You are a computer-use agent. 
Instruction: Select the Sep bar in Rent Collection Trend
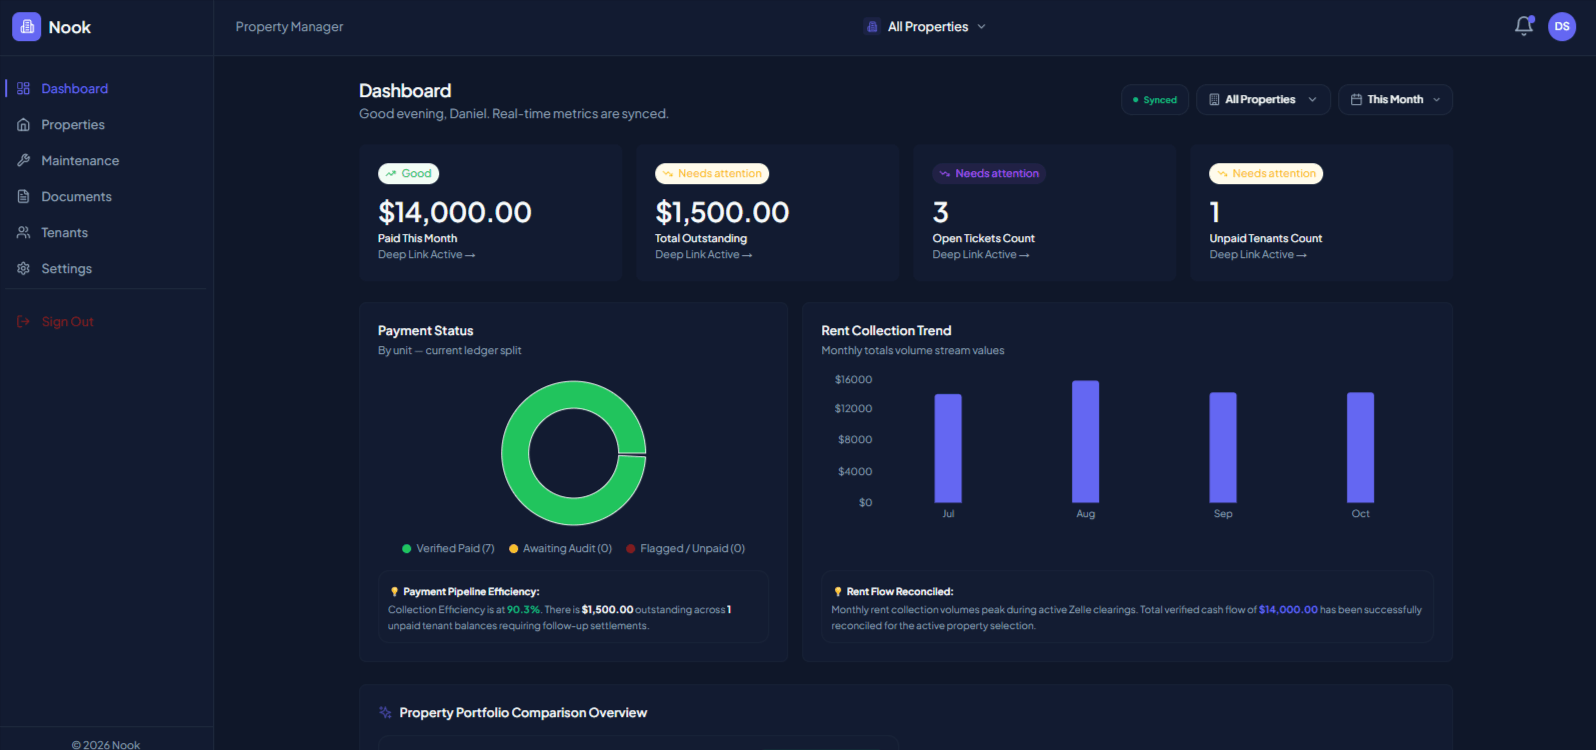coord(1223,447)
